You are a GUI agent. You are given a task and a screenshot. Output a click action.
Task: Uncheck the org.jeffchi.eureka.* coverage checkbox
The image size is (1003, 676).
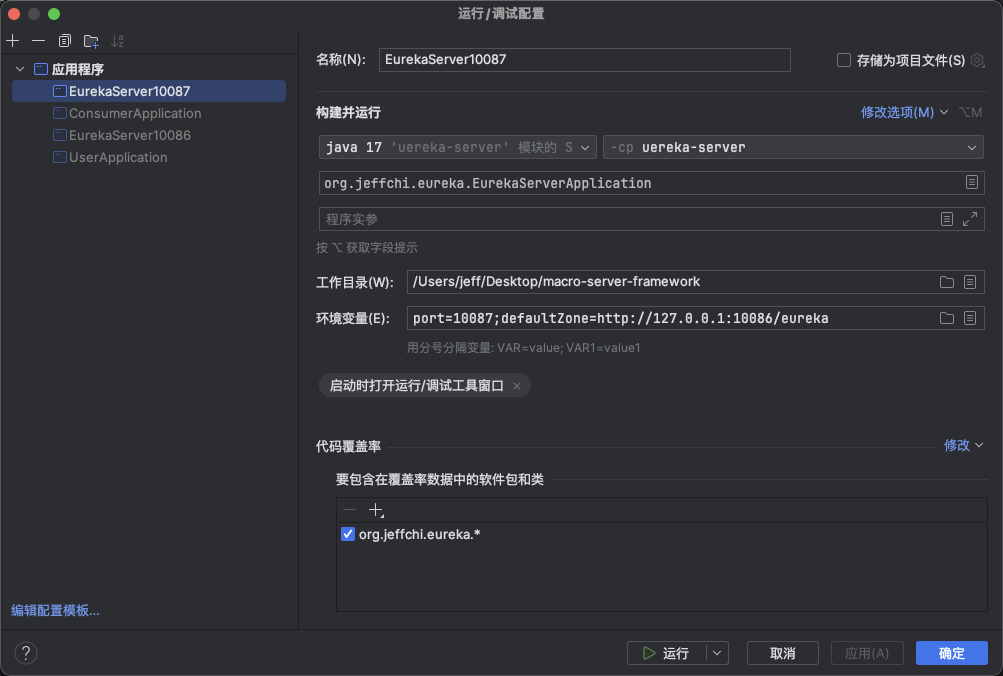pyautogui.click(x=348, y=535)
